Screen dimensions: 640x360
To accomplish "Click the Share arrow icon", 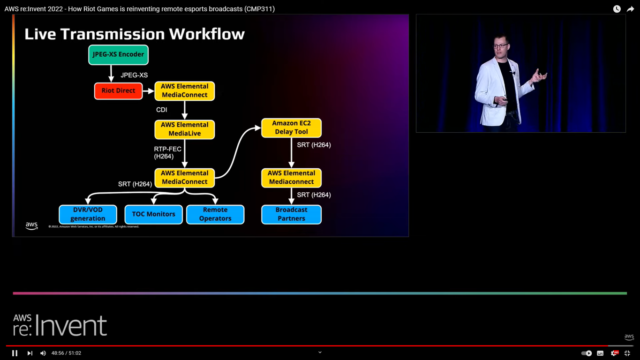I will 630,9.
